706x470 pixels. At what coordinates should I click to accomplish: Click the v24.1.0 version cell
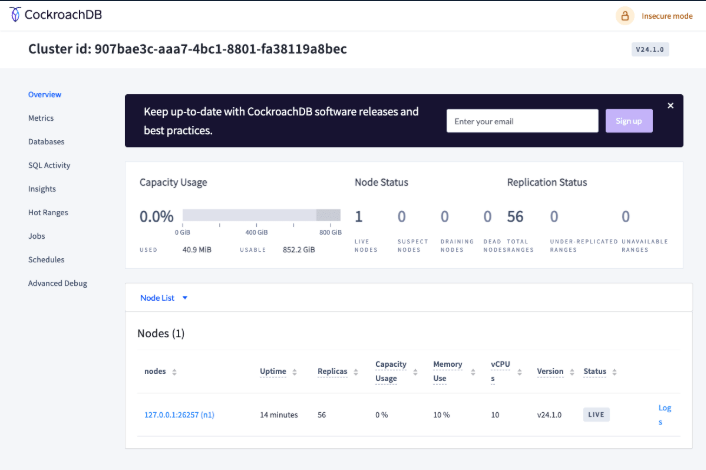click(x=549, y=415)
